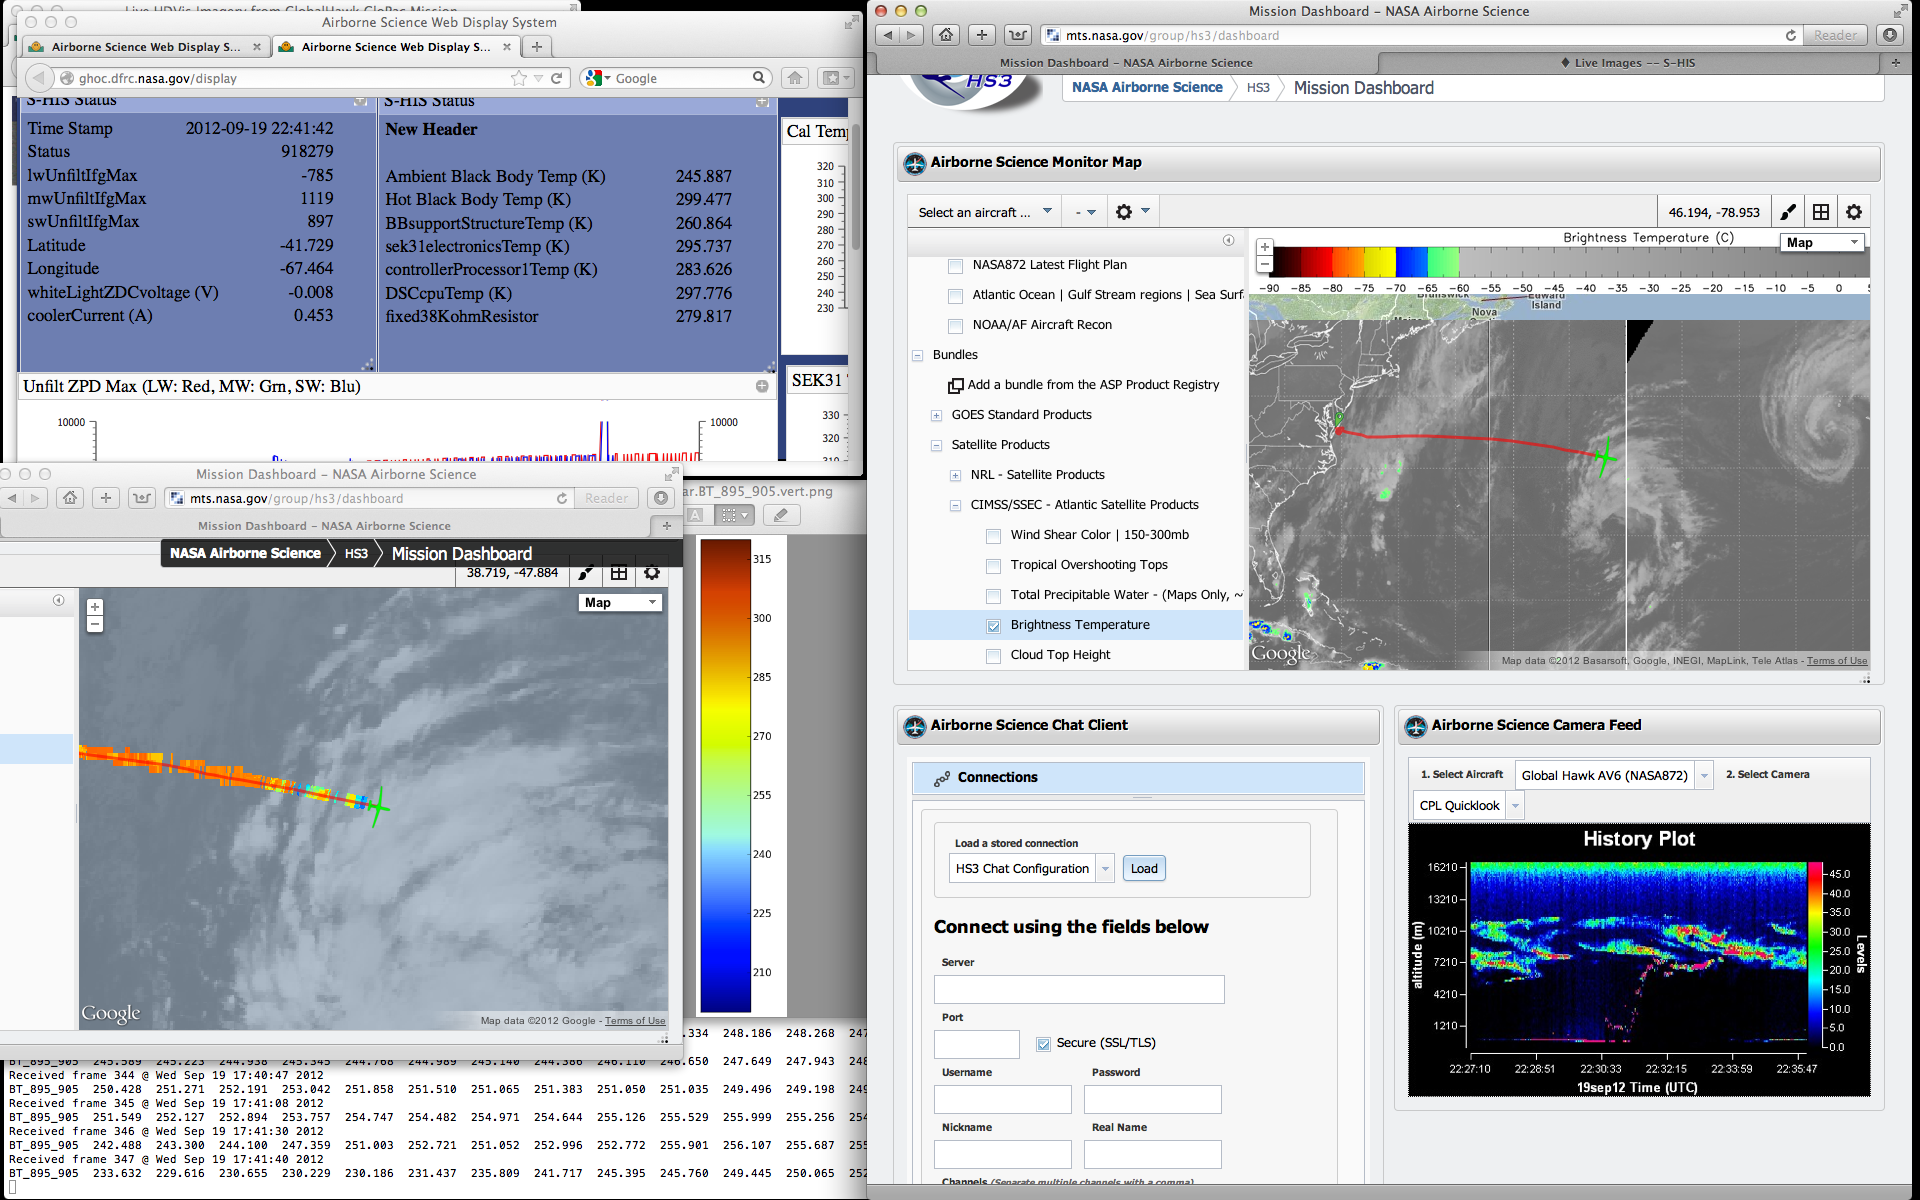The width and height of the screenshot is (1920, 1200).
Task: Select the second Airborne Science Web Display tab
Action: (395, 47)
